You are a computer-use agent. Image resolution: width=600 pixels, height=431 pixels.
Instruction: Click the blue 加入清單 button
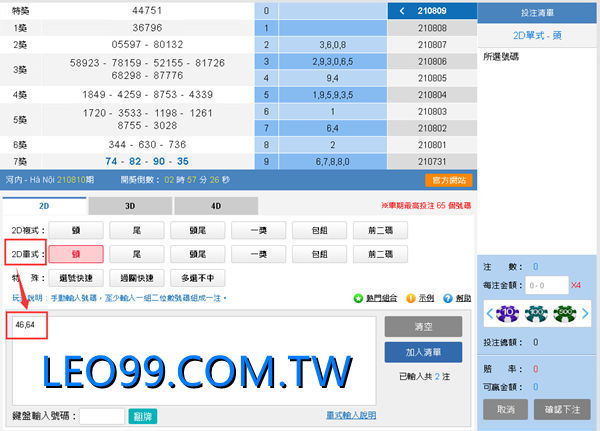pyautogui.click(x=423, y=352)
